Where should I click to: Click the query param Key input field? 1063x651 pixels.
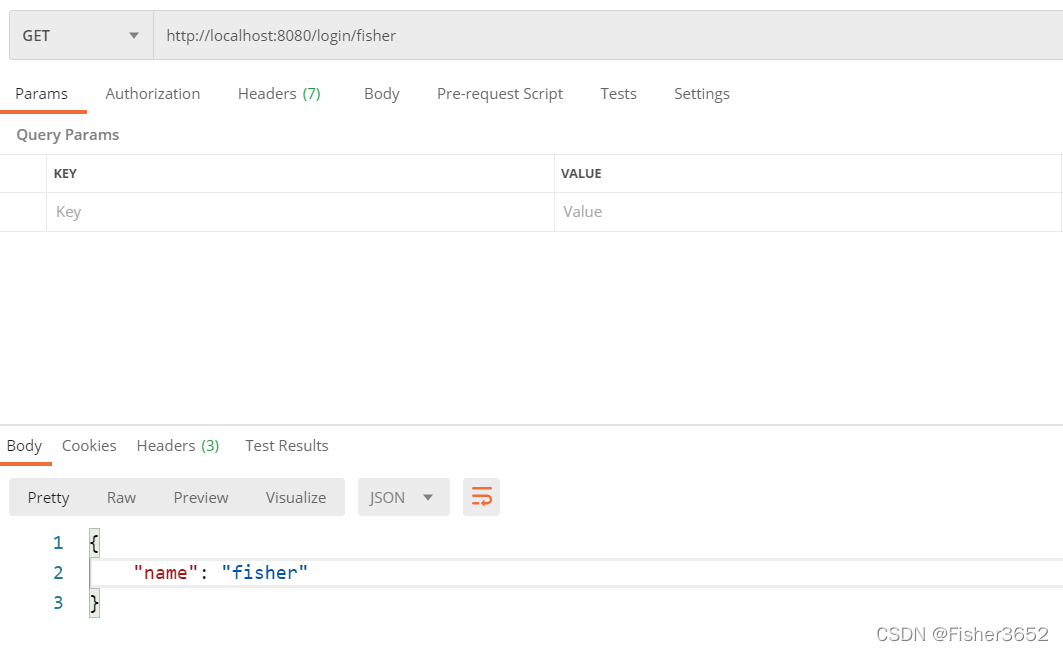pyautogui.click(x=300, y=212)
